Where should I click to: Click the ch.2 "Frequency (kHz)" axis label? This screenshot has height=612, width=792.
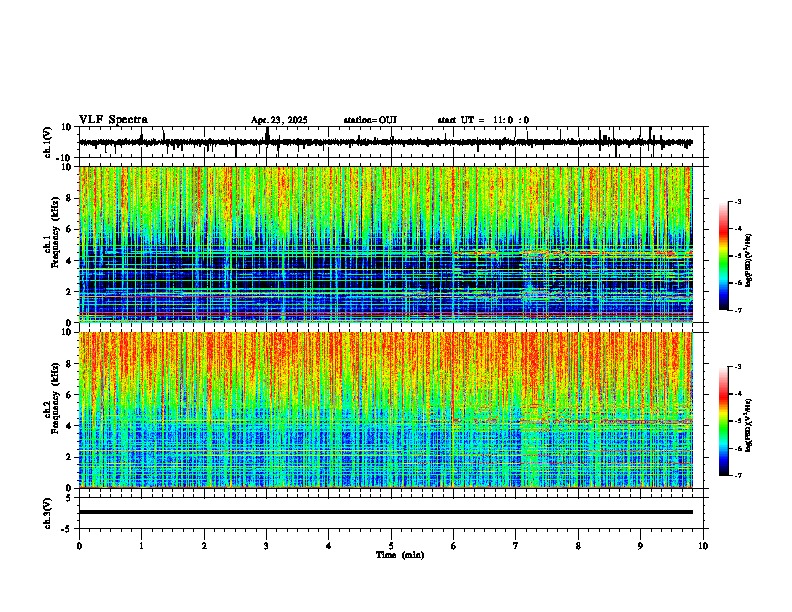(x=55, y=398)
